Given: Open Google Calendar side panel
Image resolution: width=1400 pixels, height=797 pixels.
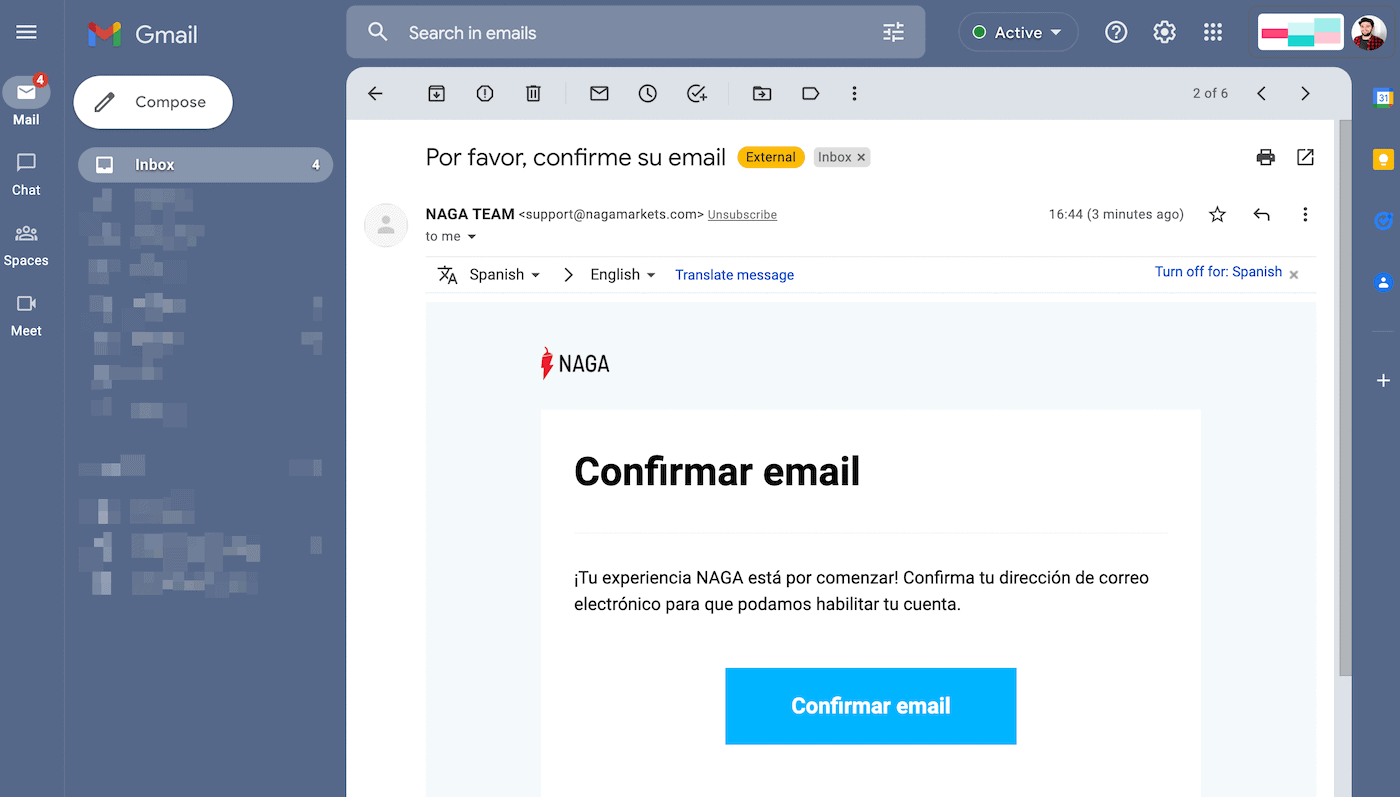Looking at the screenshot, I should 1384,97.
